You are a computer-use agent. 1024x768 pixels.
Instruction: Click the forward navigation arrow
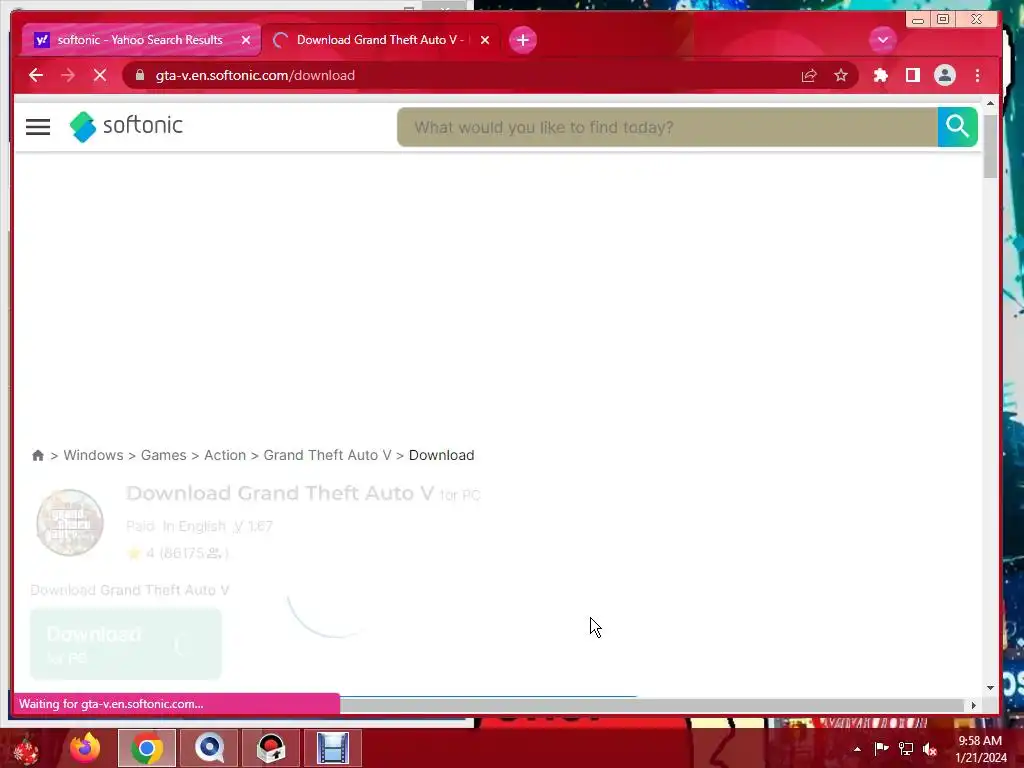click(x=68, y=75)
